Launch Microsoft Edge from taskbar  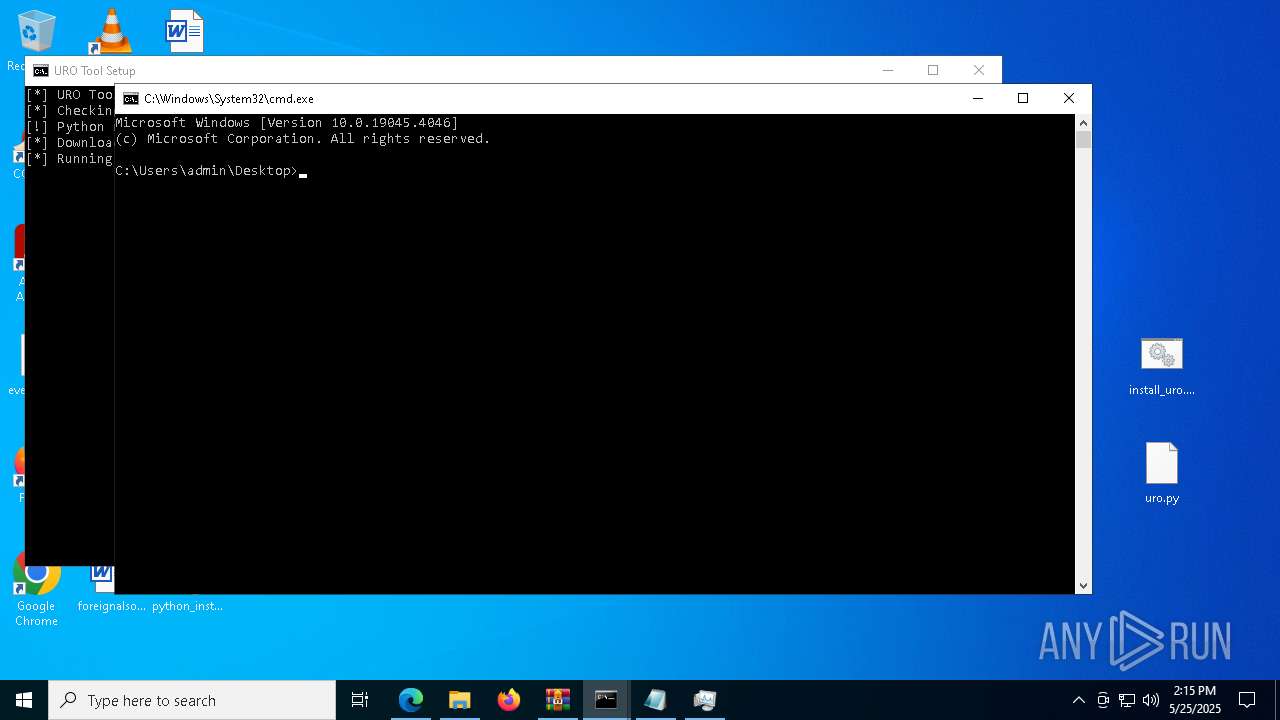point(411,700)
